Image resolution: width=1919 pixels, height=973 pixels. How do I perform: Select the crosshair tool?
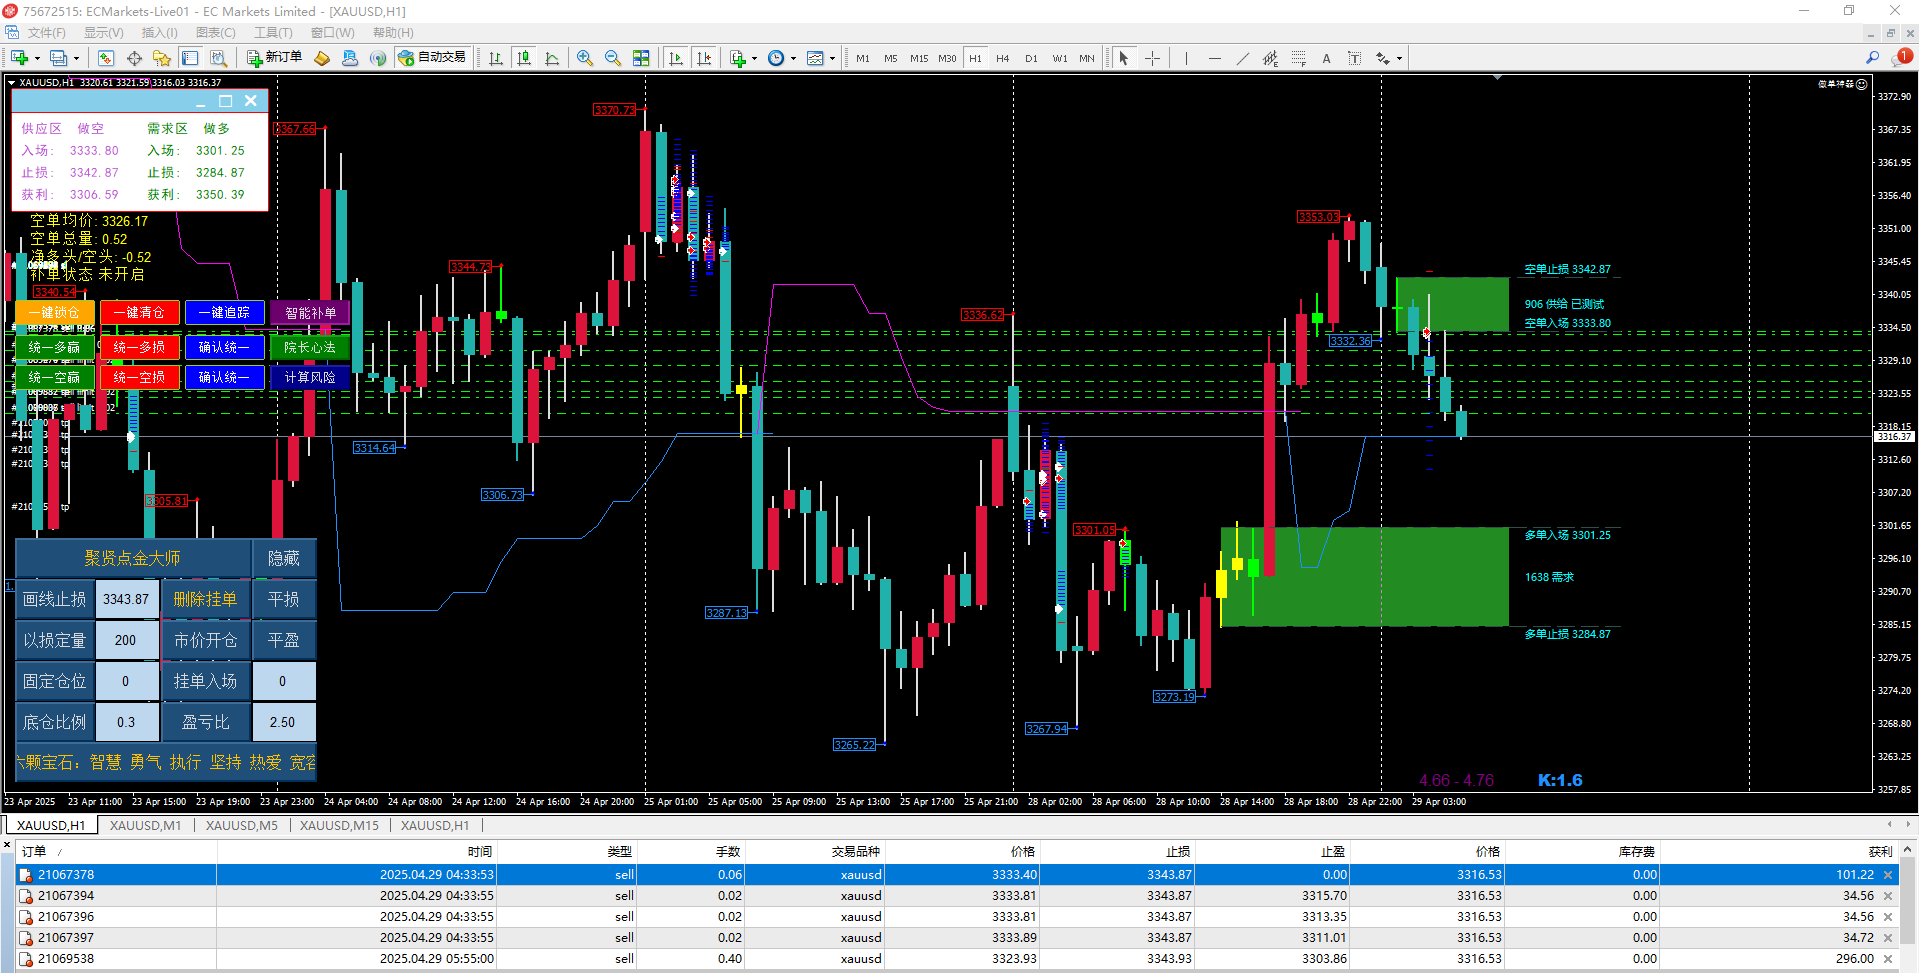coord(1152,58)
